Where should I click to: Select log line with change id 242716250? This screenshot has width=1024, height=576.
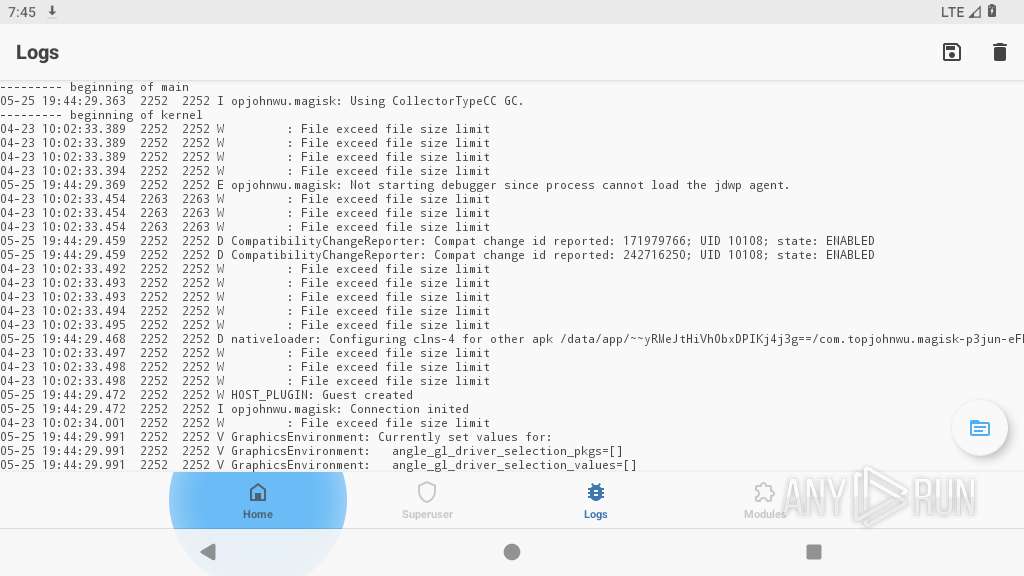(438, 255)
